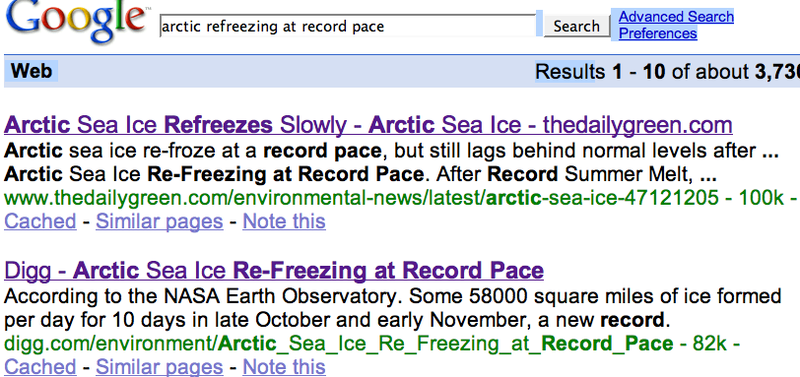Click 'Note this' under the Digg result

click(284, 367)
